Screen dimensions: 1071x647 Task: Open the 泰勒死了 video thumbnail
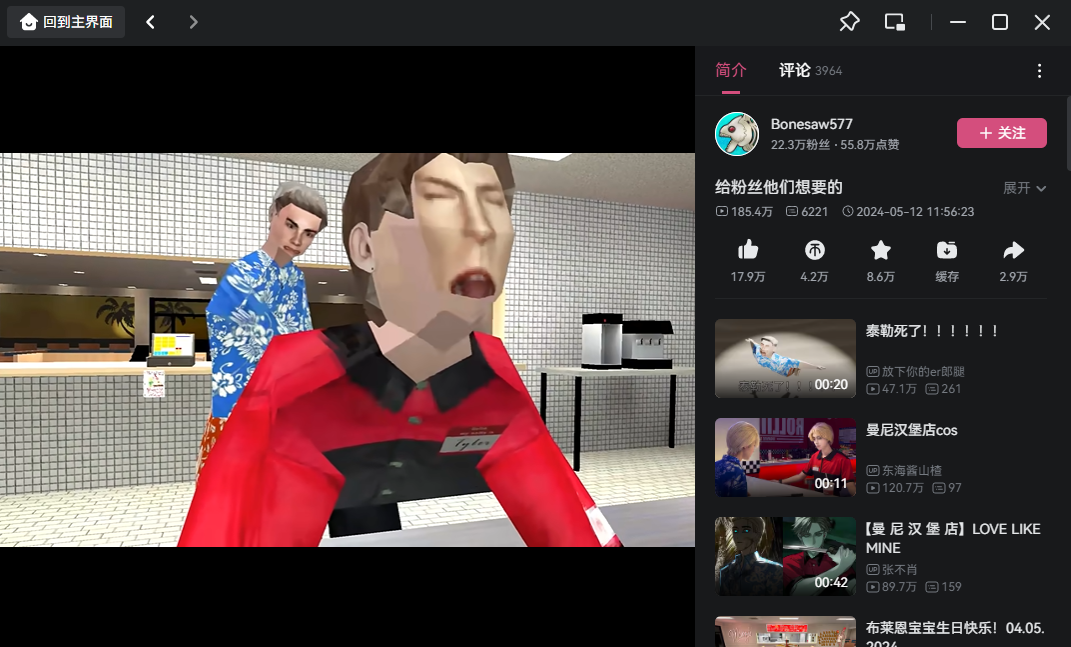785,359
